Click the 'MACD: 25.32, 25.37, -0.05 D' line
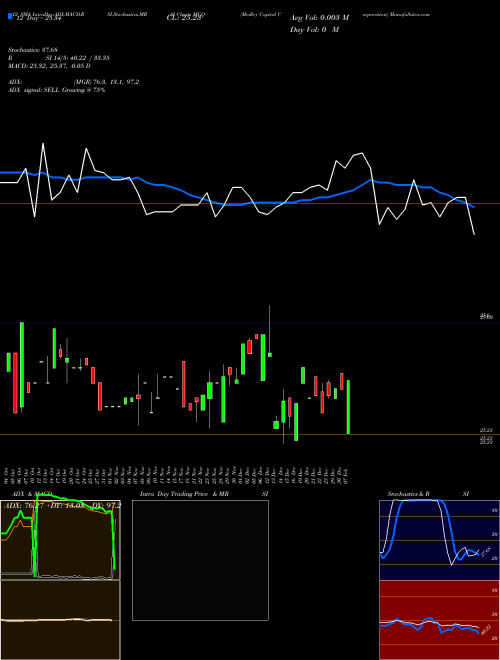The height and width of the screenshot is (660, 500). 49,66
